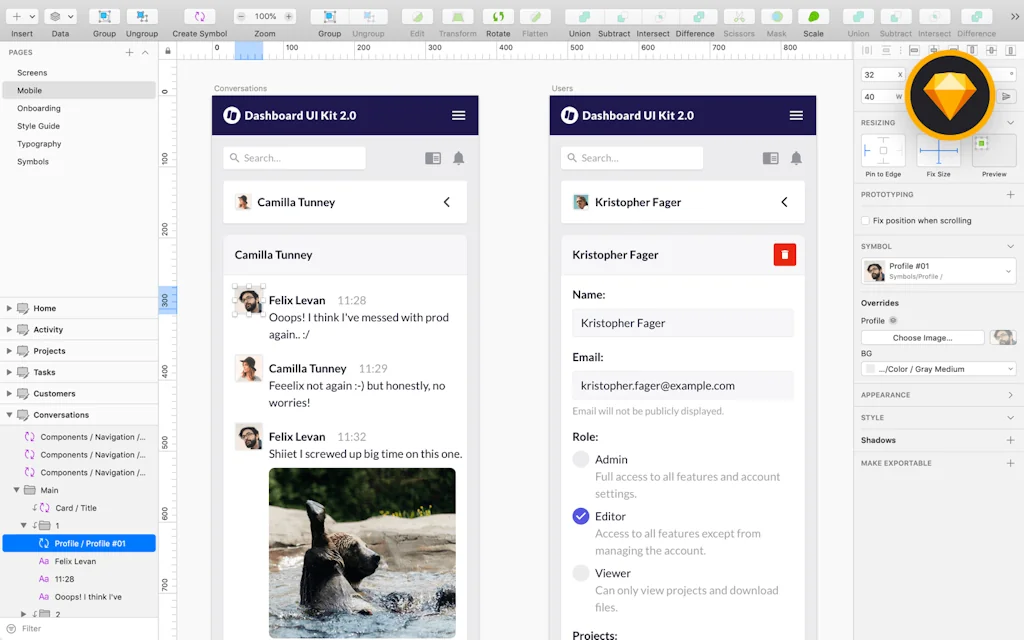Image resolution: width=1024 pixels, height=640 pixels.
Task: Click the Scissors tool
Action: pyautogui.click(x=739, y=16)
